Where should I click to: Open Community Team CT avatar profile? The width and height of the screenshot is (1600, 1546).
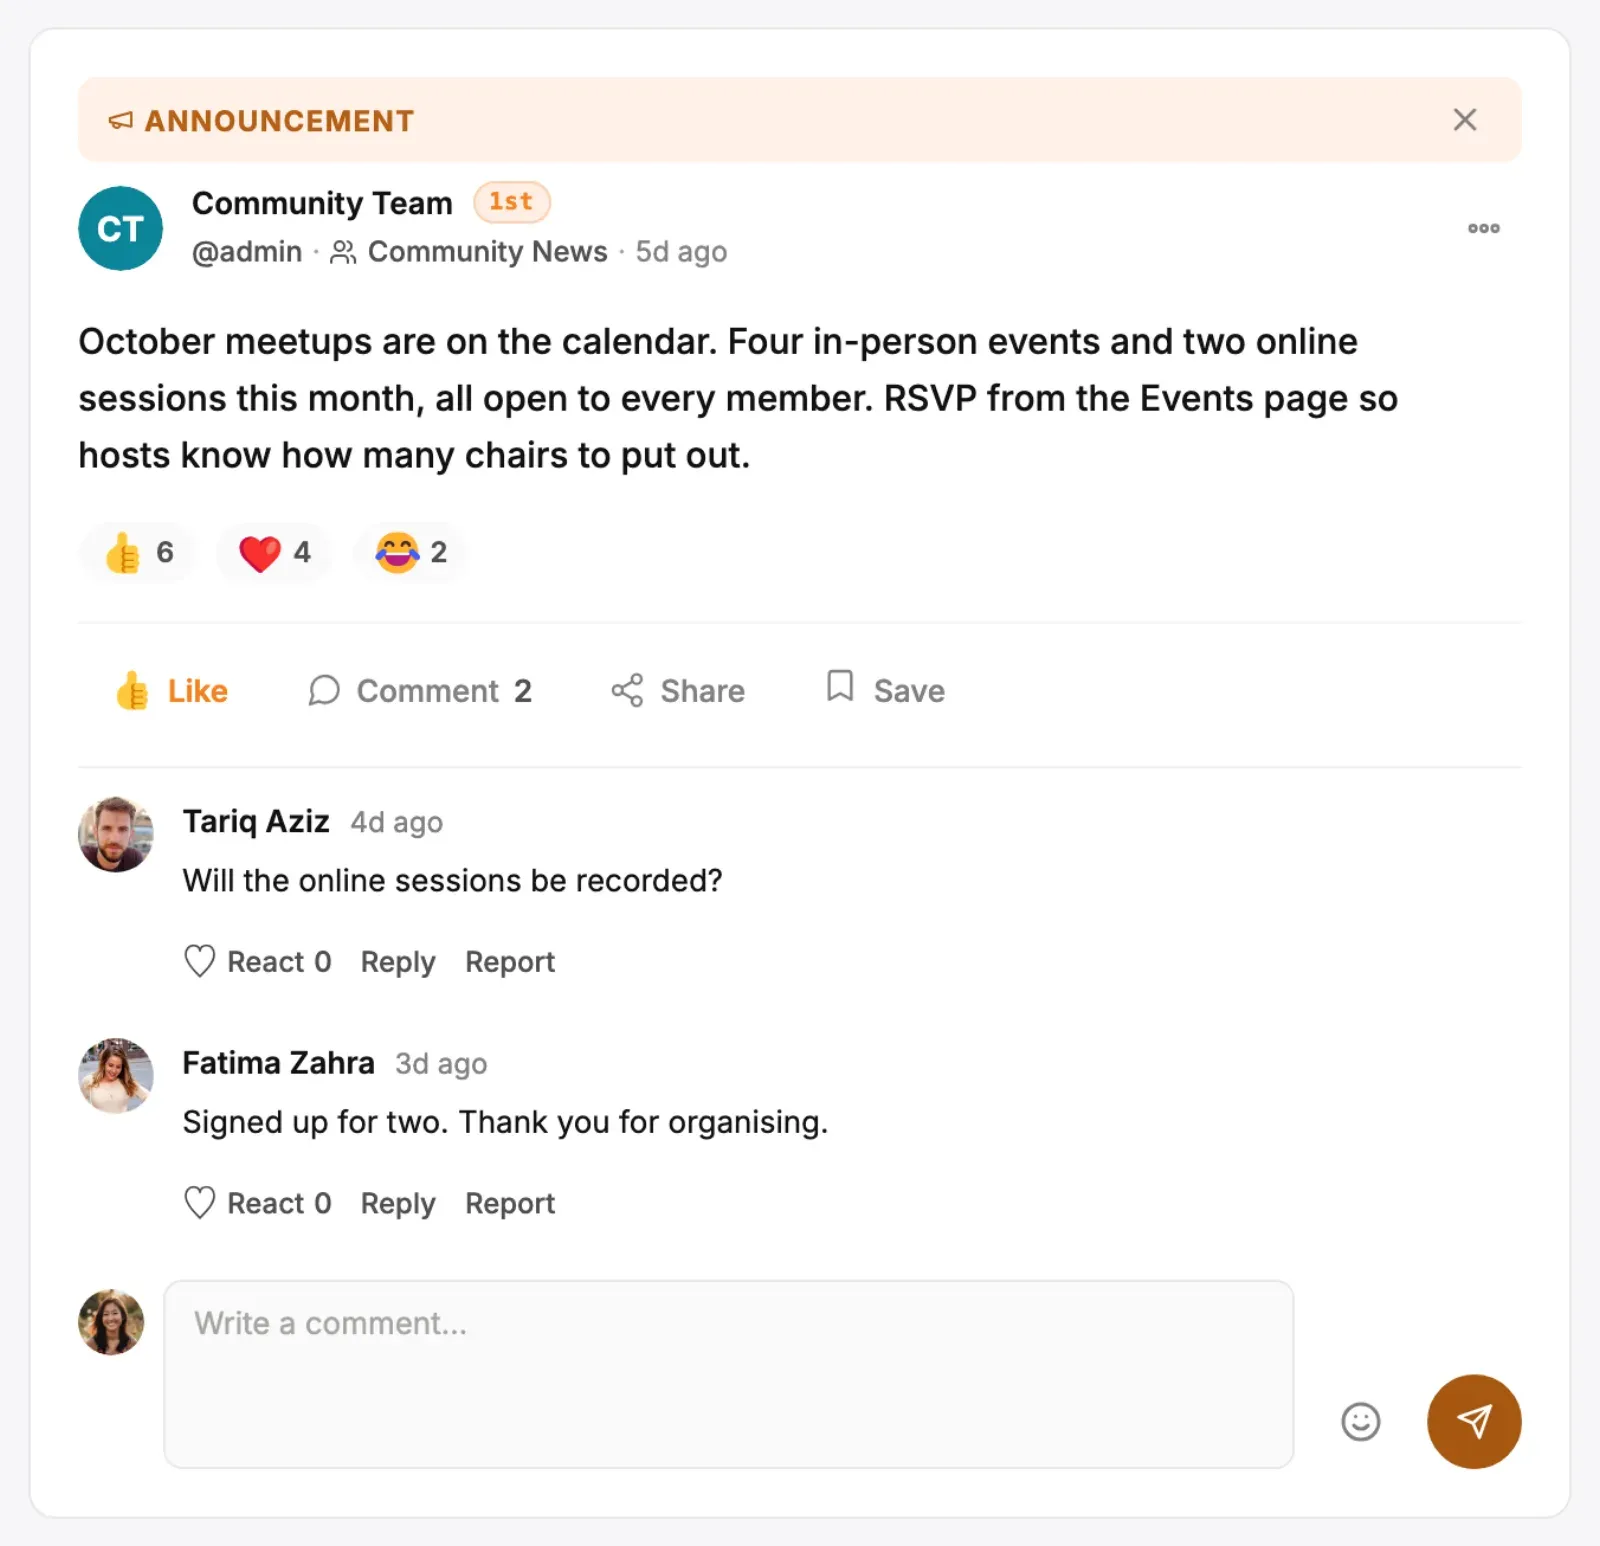click(x=121, y=228)
